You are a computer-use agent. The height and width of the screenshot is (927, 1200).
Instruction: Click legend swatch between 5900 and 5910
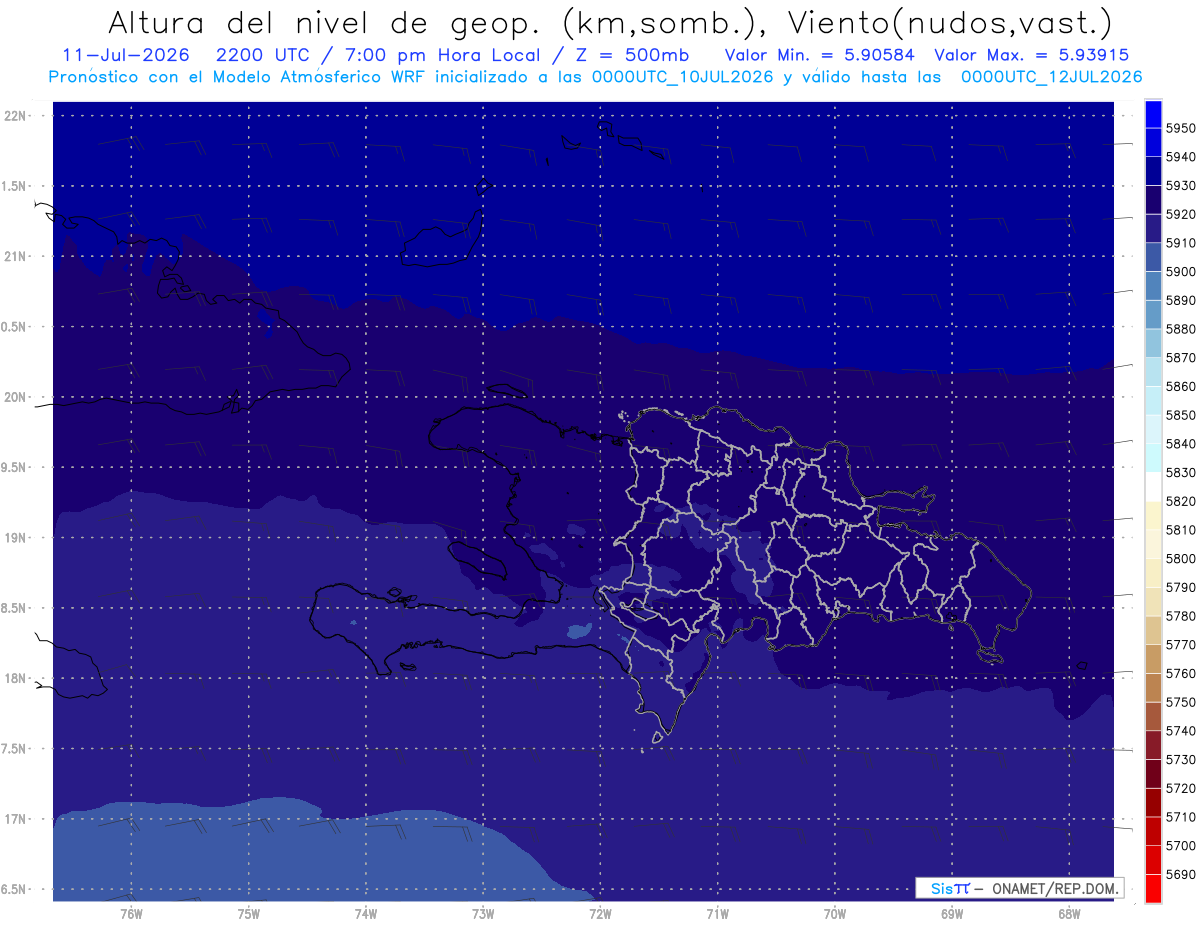click(x=1153, y=257)
